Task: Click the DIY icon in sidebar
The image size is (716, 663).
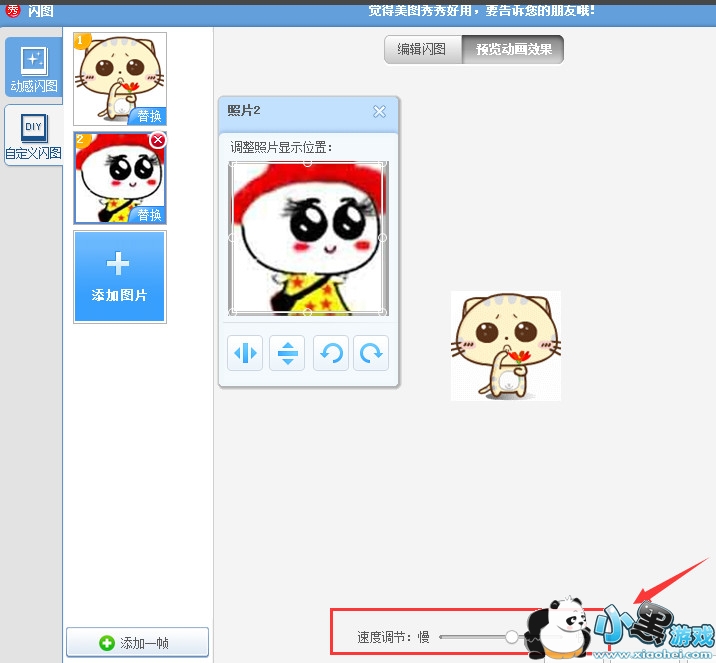Action: coord(34,128)
